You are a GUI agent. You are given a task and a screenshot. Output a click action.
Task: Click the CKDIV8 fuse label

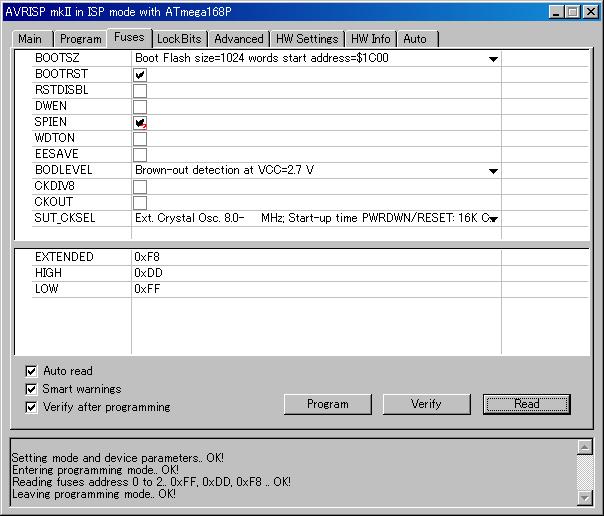[x=55, y=186]
